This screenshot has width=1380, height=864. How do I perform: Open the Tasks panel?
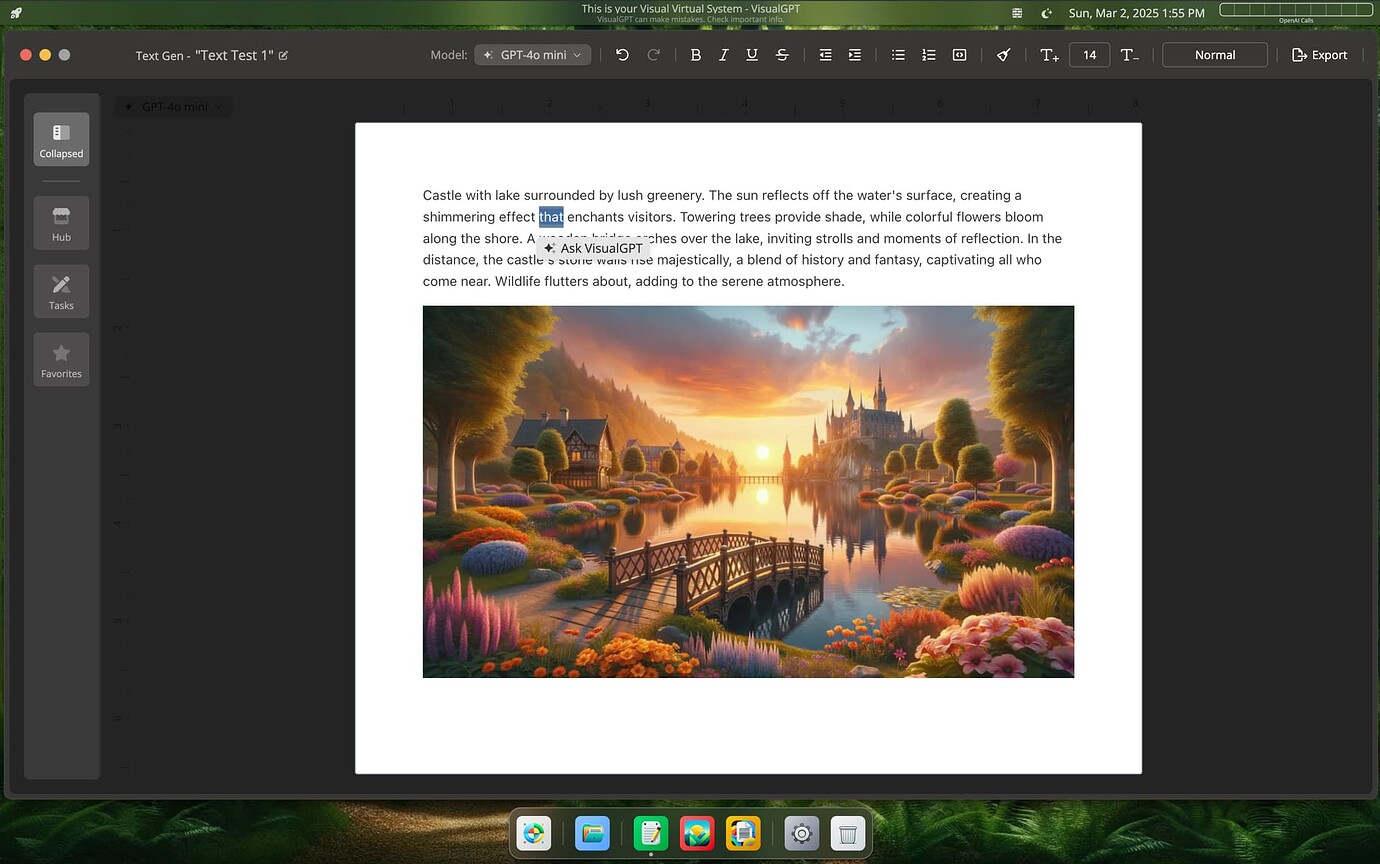(x=61, y=291)
